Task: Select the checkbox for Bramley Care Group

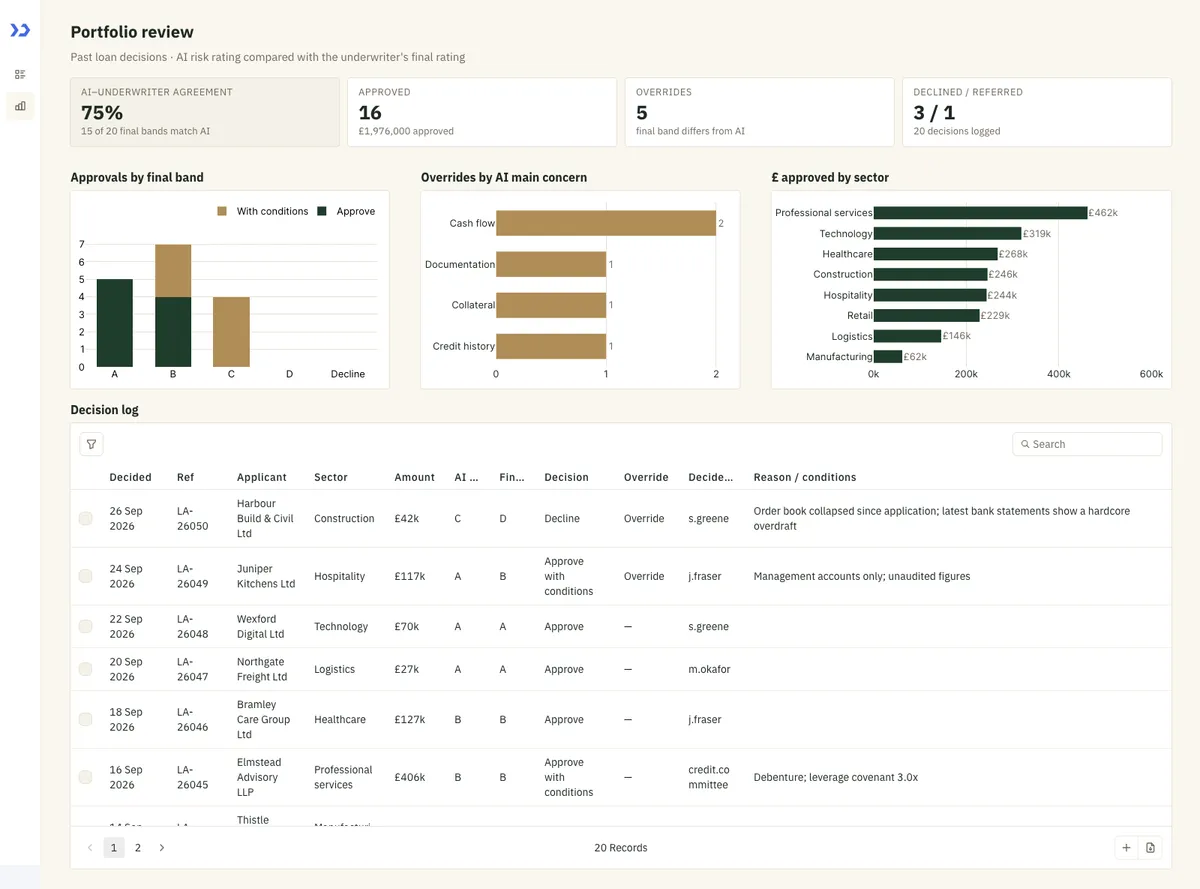Action: [86, 719]
